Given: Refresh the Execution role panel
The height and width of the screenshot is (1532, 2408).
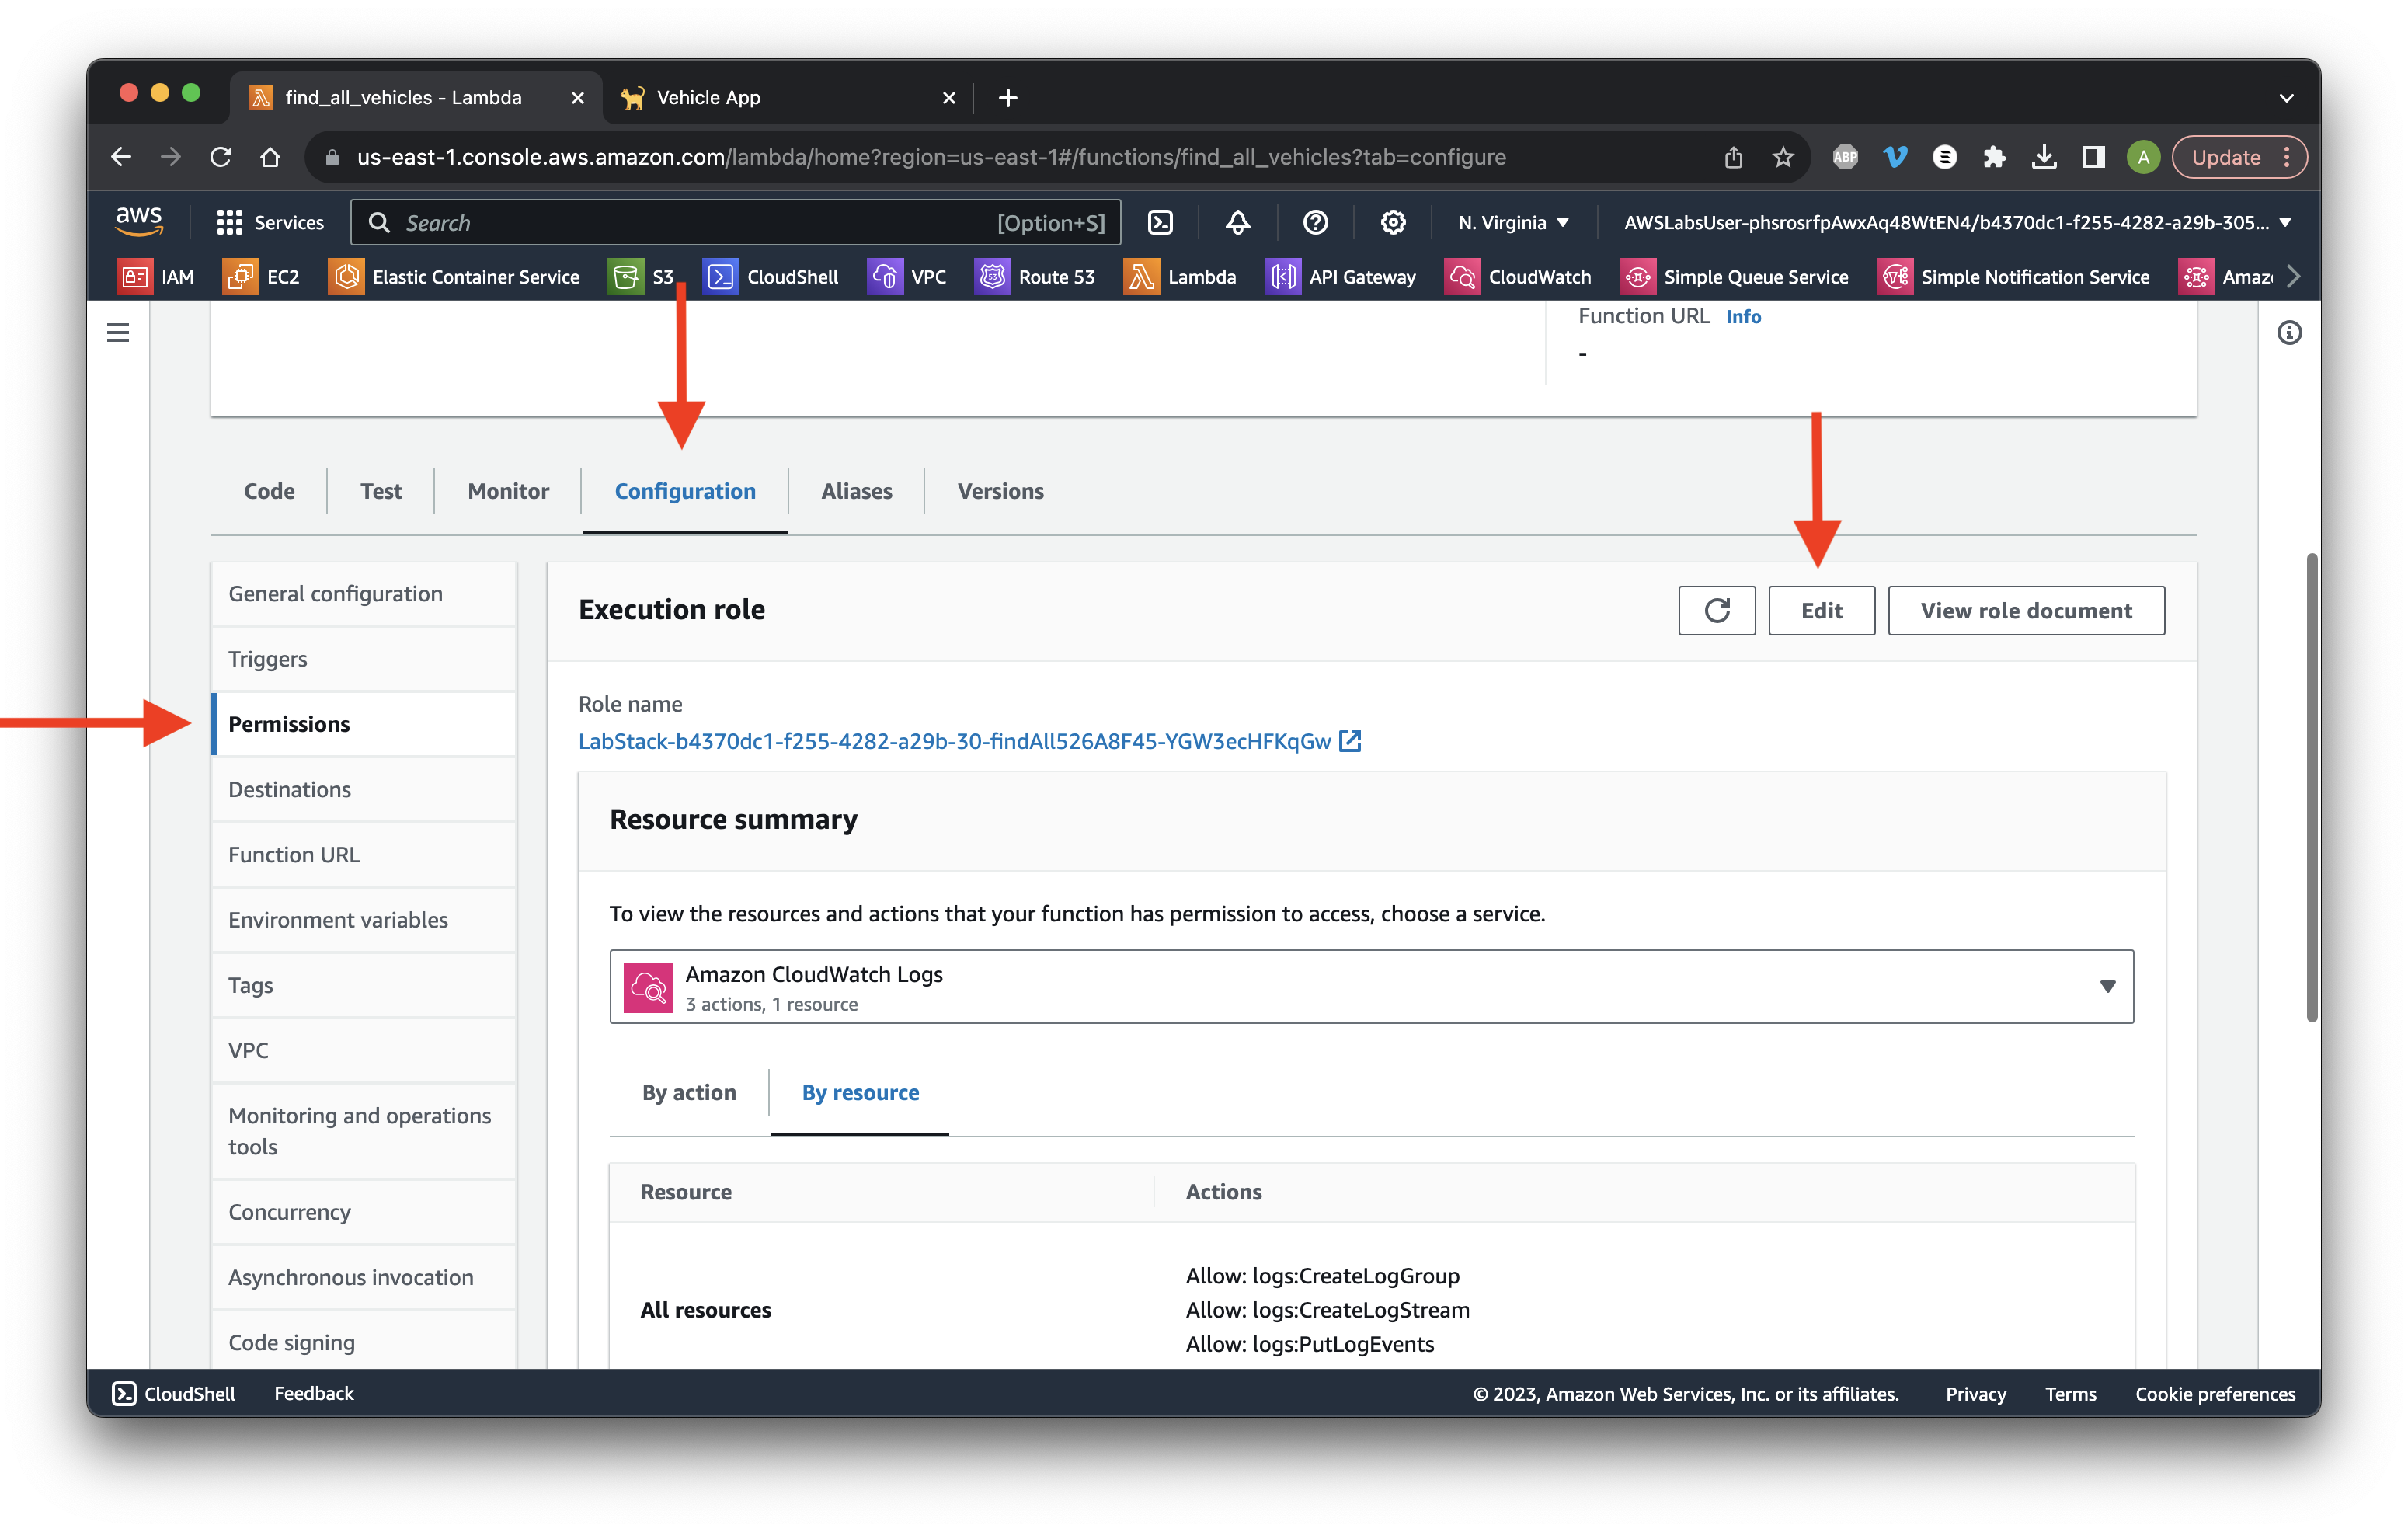Looking at the screenshot, I should coord(1716,610).
